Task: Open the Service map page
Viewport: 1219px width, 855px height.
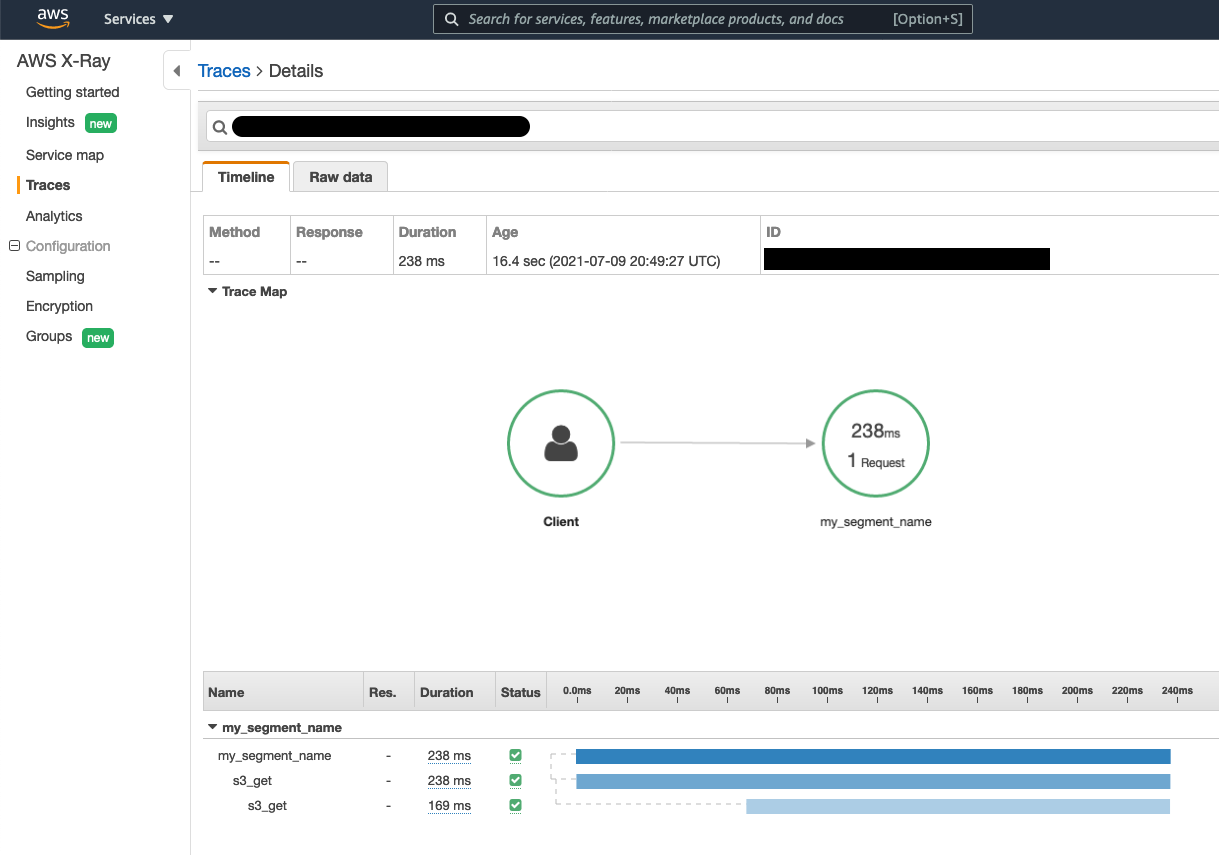Action: coord(65,155)
